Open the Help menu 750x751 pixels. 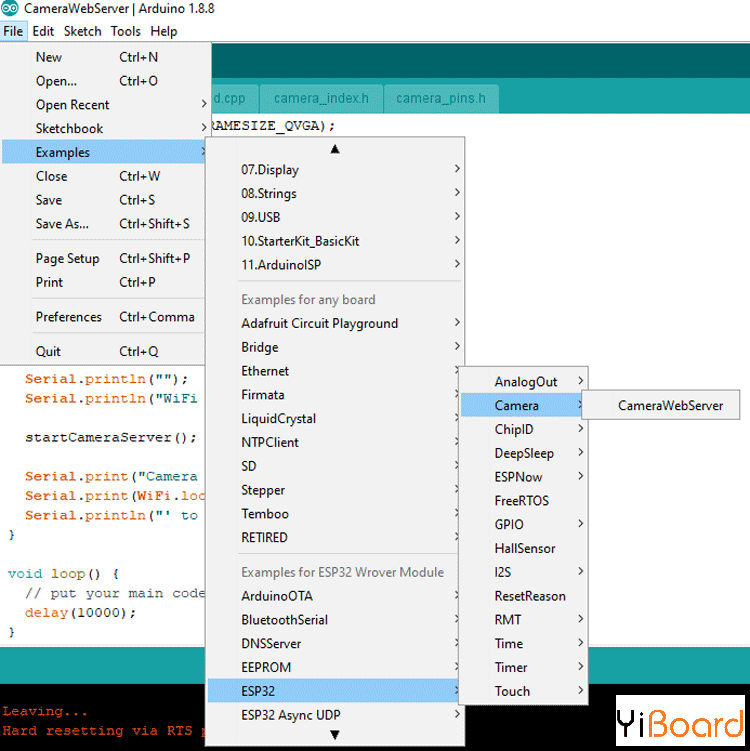163,31
